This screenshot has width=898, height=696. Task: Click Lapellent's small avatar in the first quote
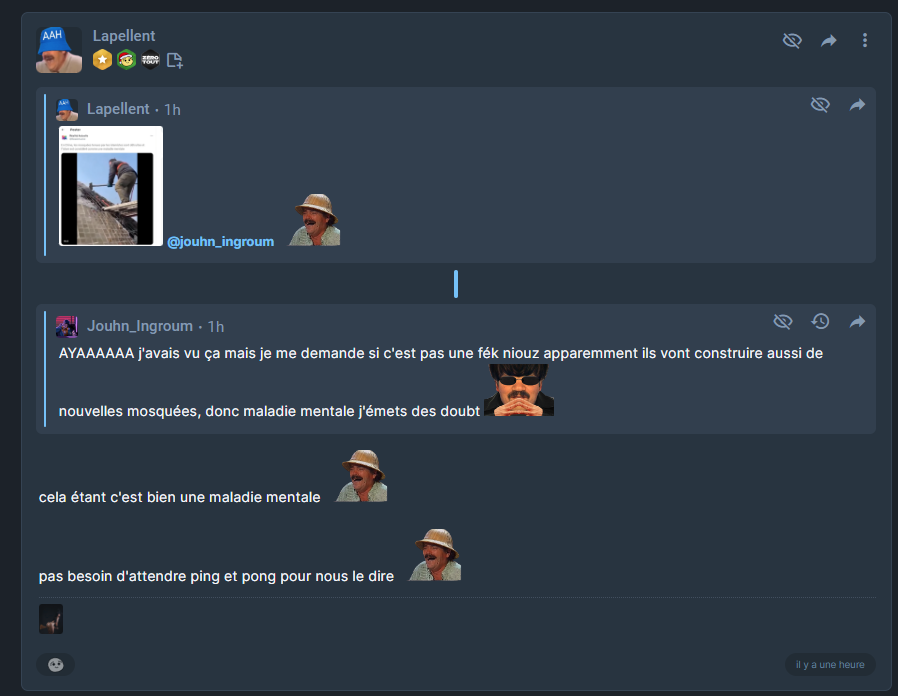tap(67, 109)
